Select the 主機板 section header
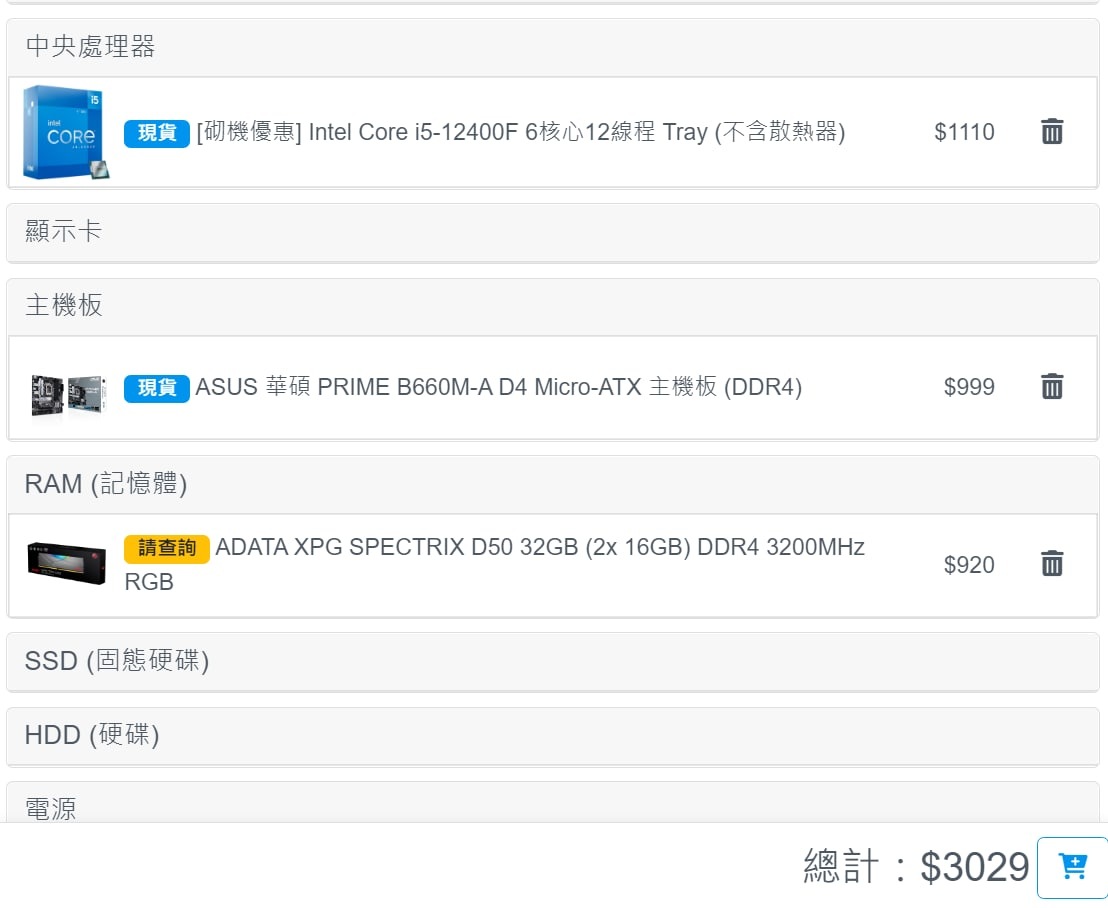The width and height of the screenshot is (1108, 908). [x=553, y=307]
